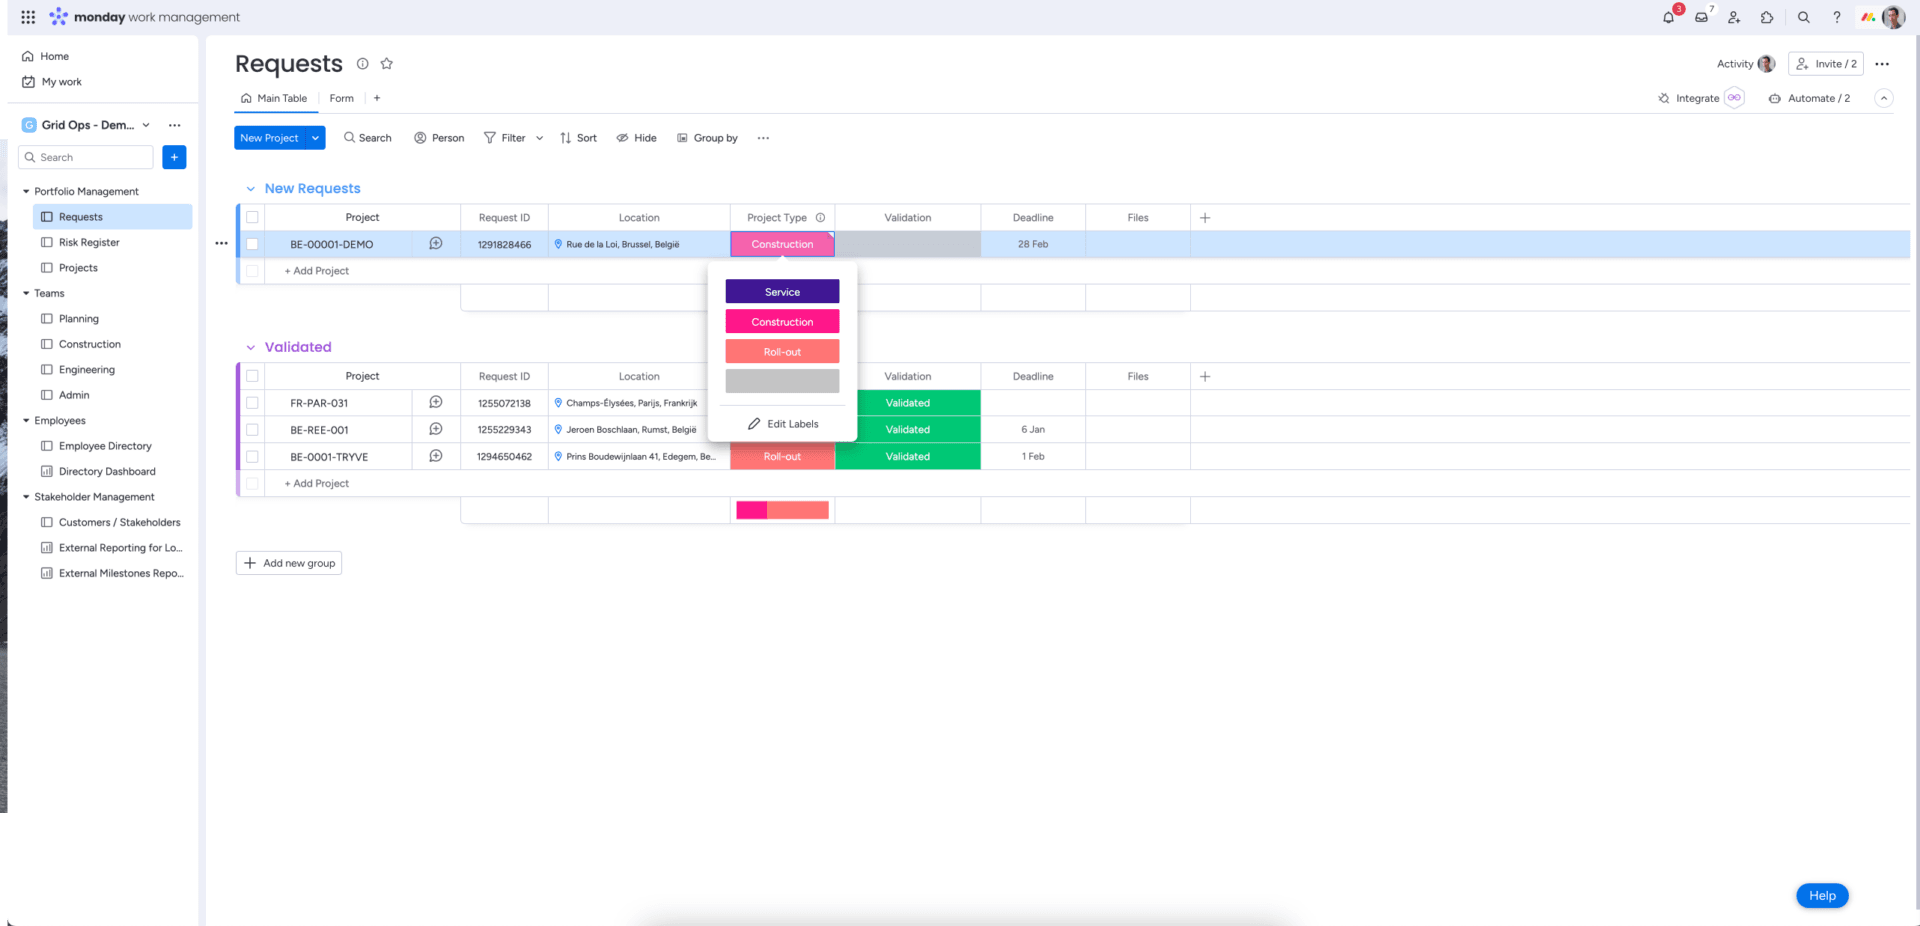Click the invite members icon in top bar
This screenshot has width=1920, height=926.
[x=1734, y=17]
